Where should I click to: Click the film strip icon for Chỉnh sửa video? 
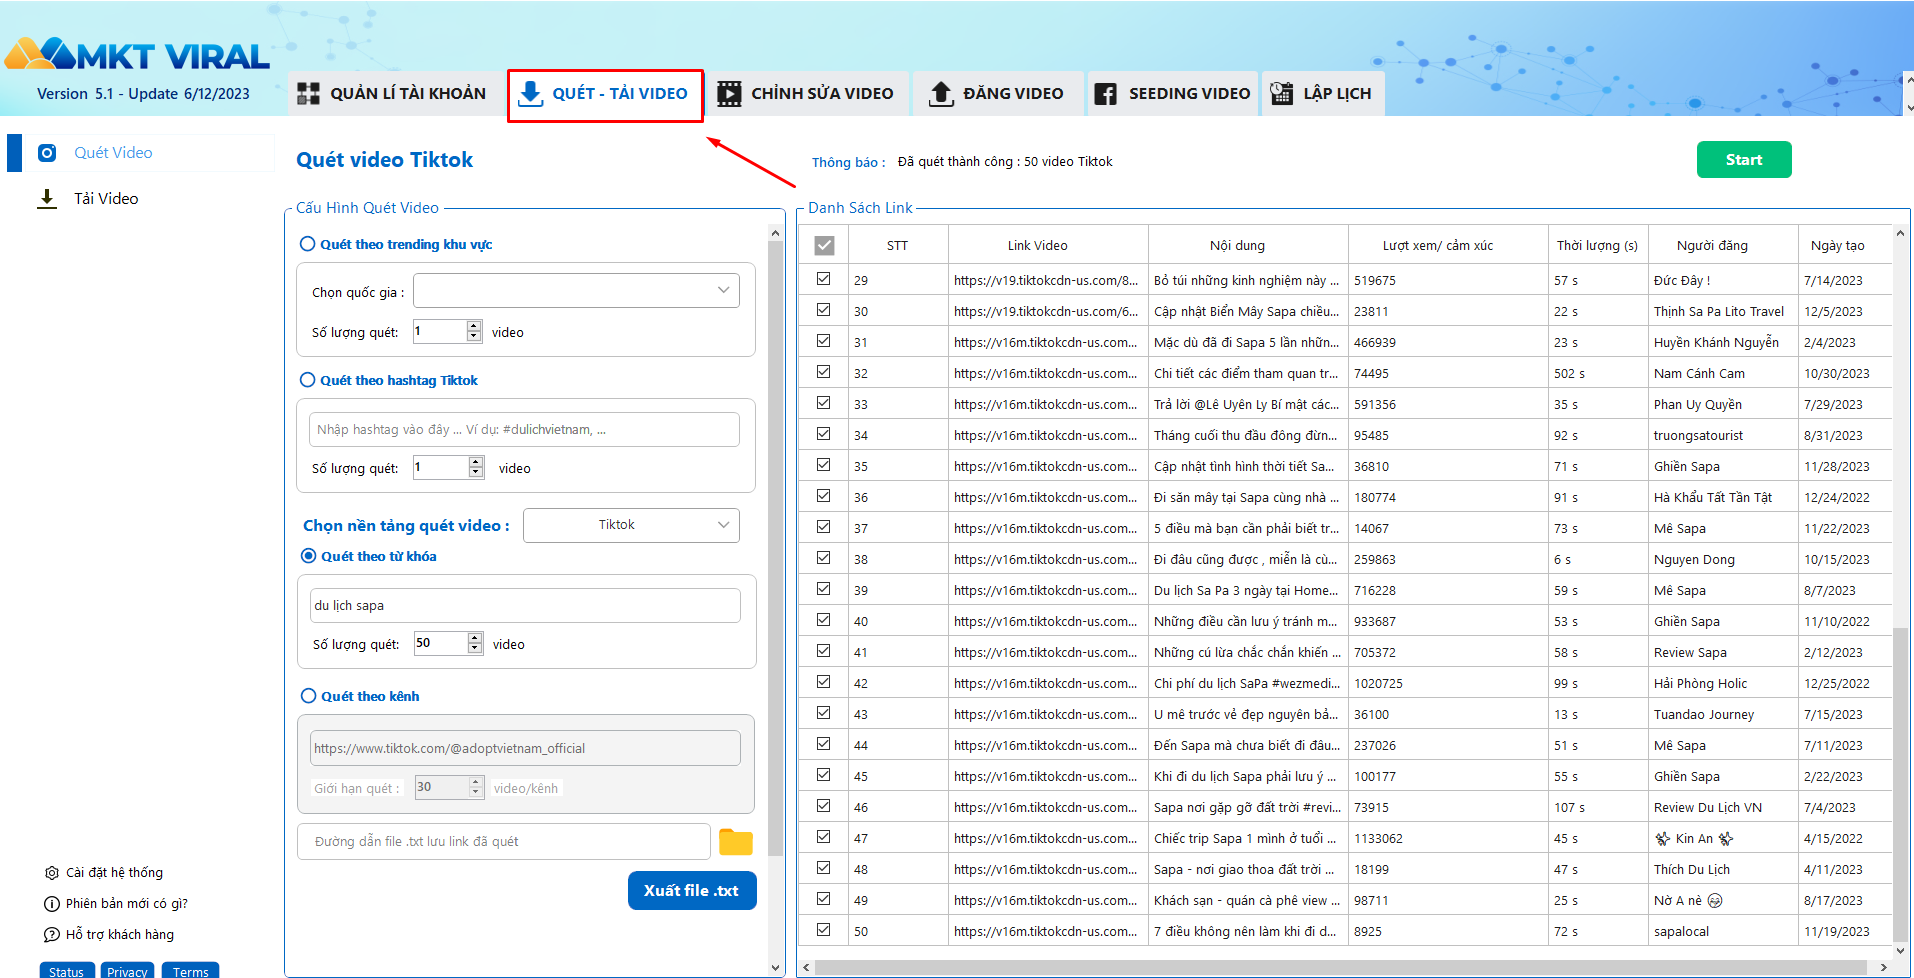tap(729, 94)
